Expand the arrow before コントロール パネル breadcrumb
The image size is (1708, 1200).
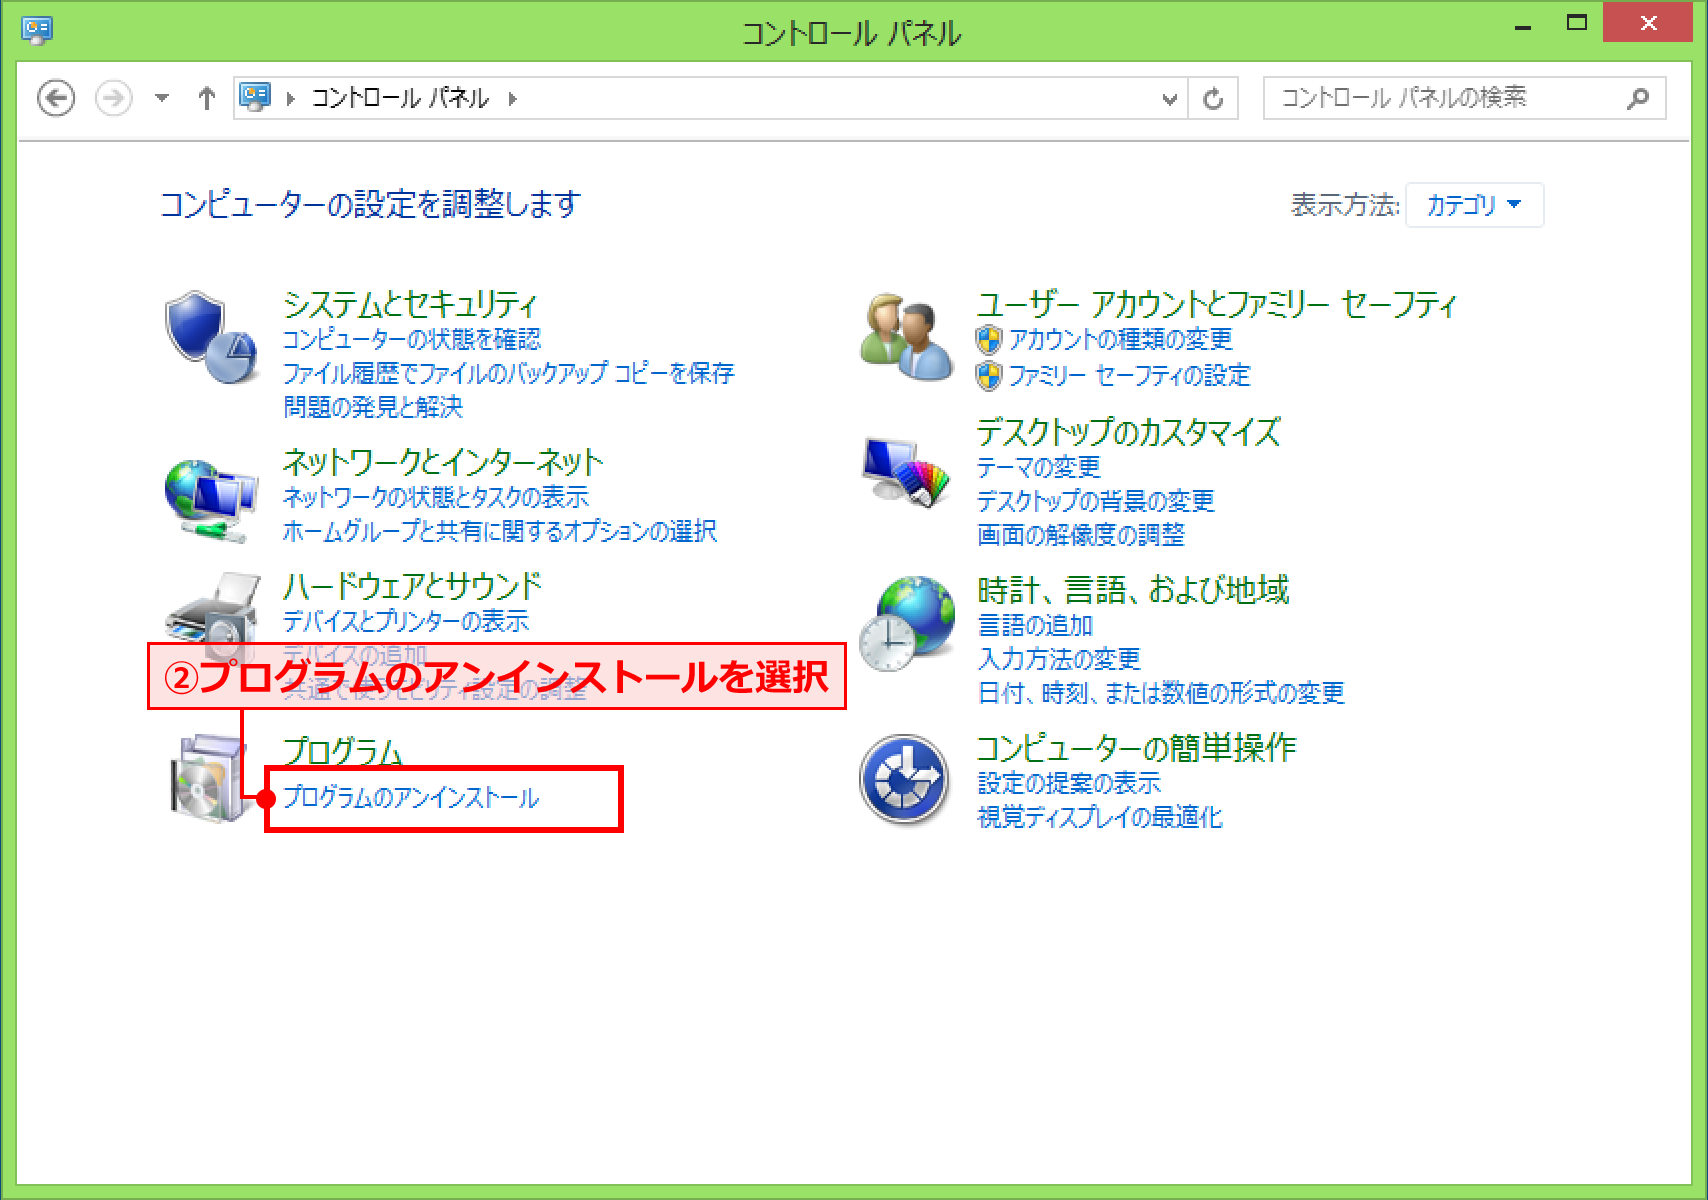point(290,98)
